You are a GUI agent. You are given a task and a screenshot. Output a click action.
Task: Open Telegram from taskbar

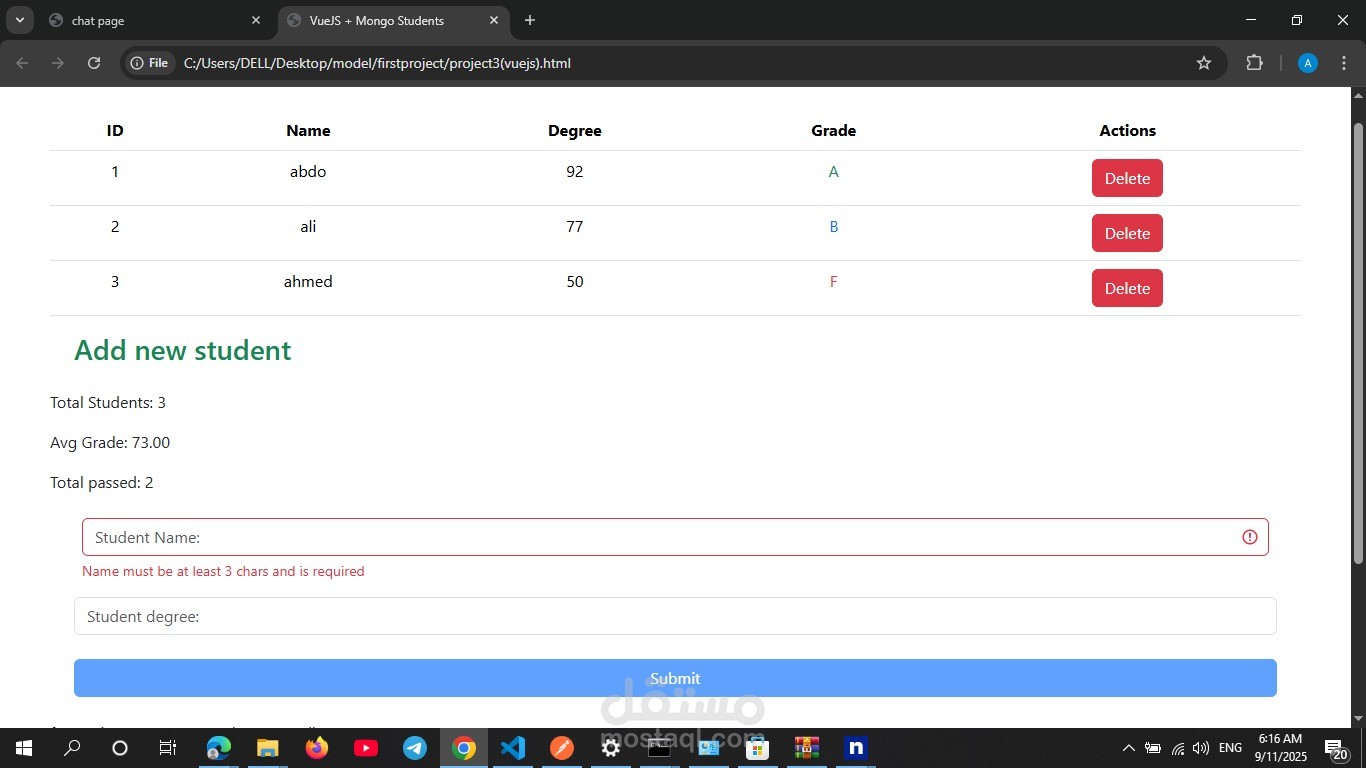pyautogui.click(x=415, y=748)
